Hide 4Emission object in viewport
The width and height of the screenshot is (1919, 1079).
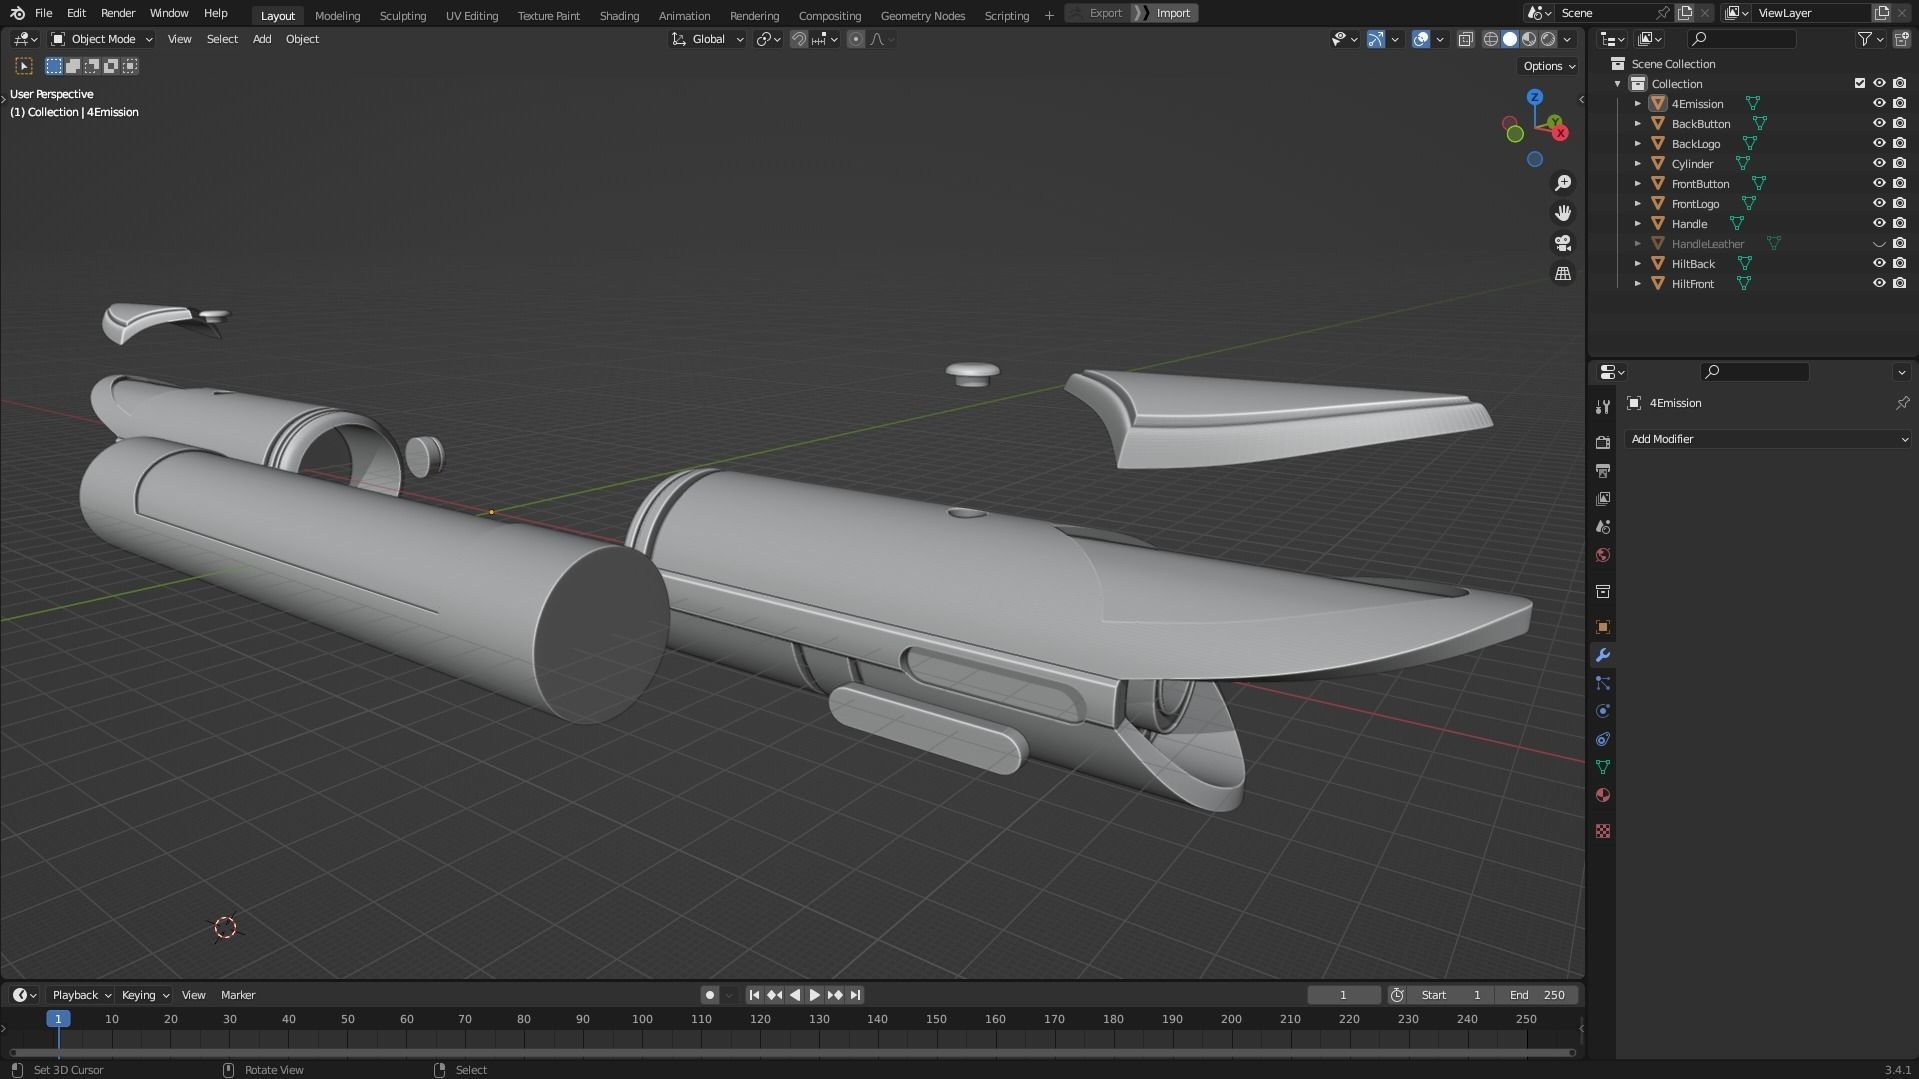1879,103
